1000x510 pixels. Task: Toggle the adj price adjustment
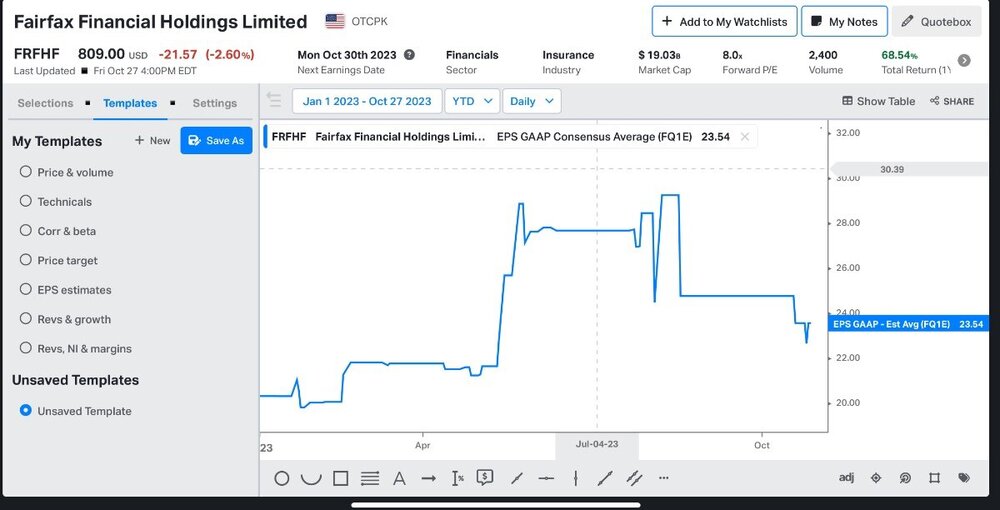pyautogui.click(x=846, y=477)
